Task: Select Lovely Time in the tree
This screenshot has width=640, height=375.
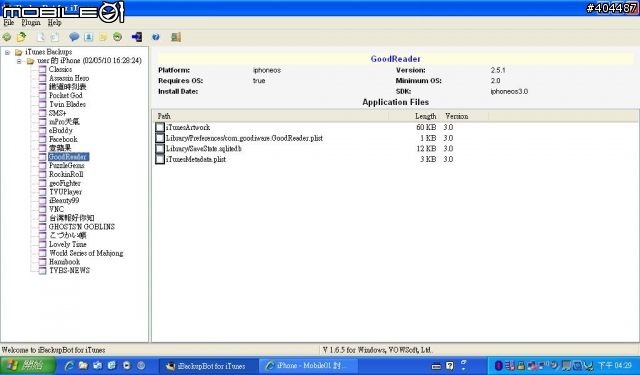Action: [68, 244]
